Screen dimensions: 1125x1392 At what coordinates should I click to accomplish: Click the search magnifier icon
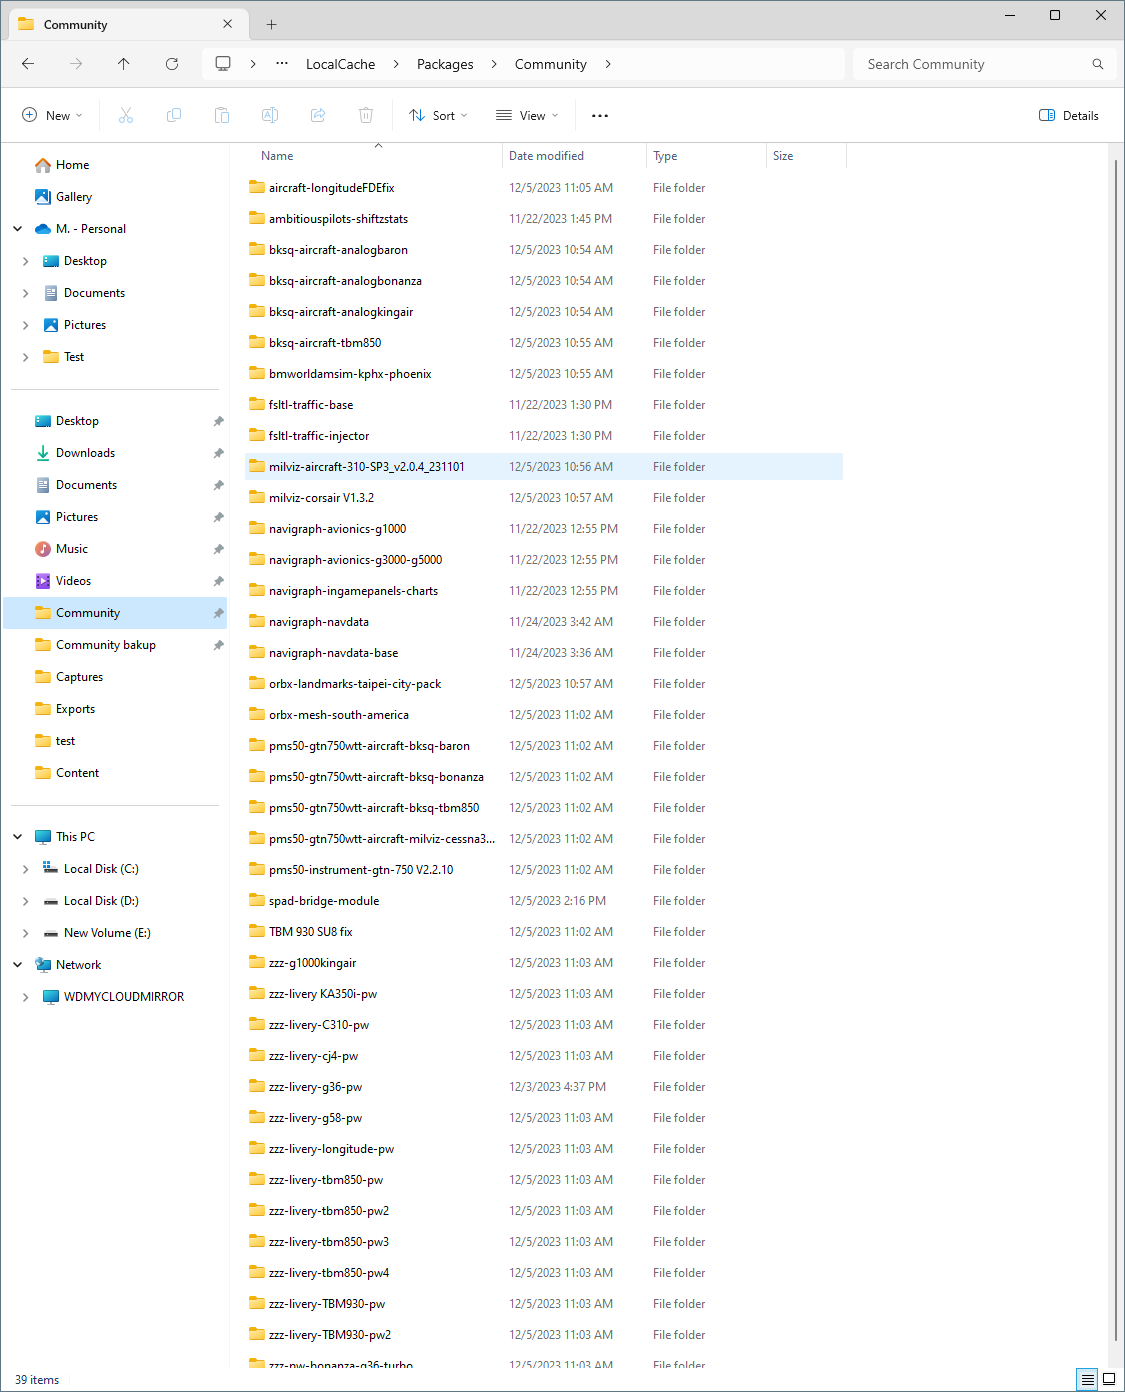pos(1098,64)
